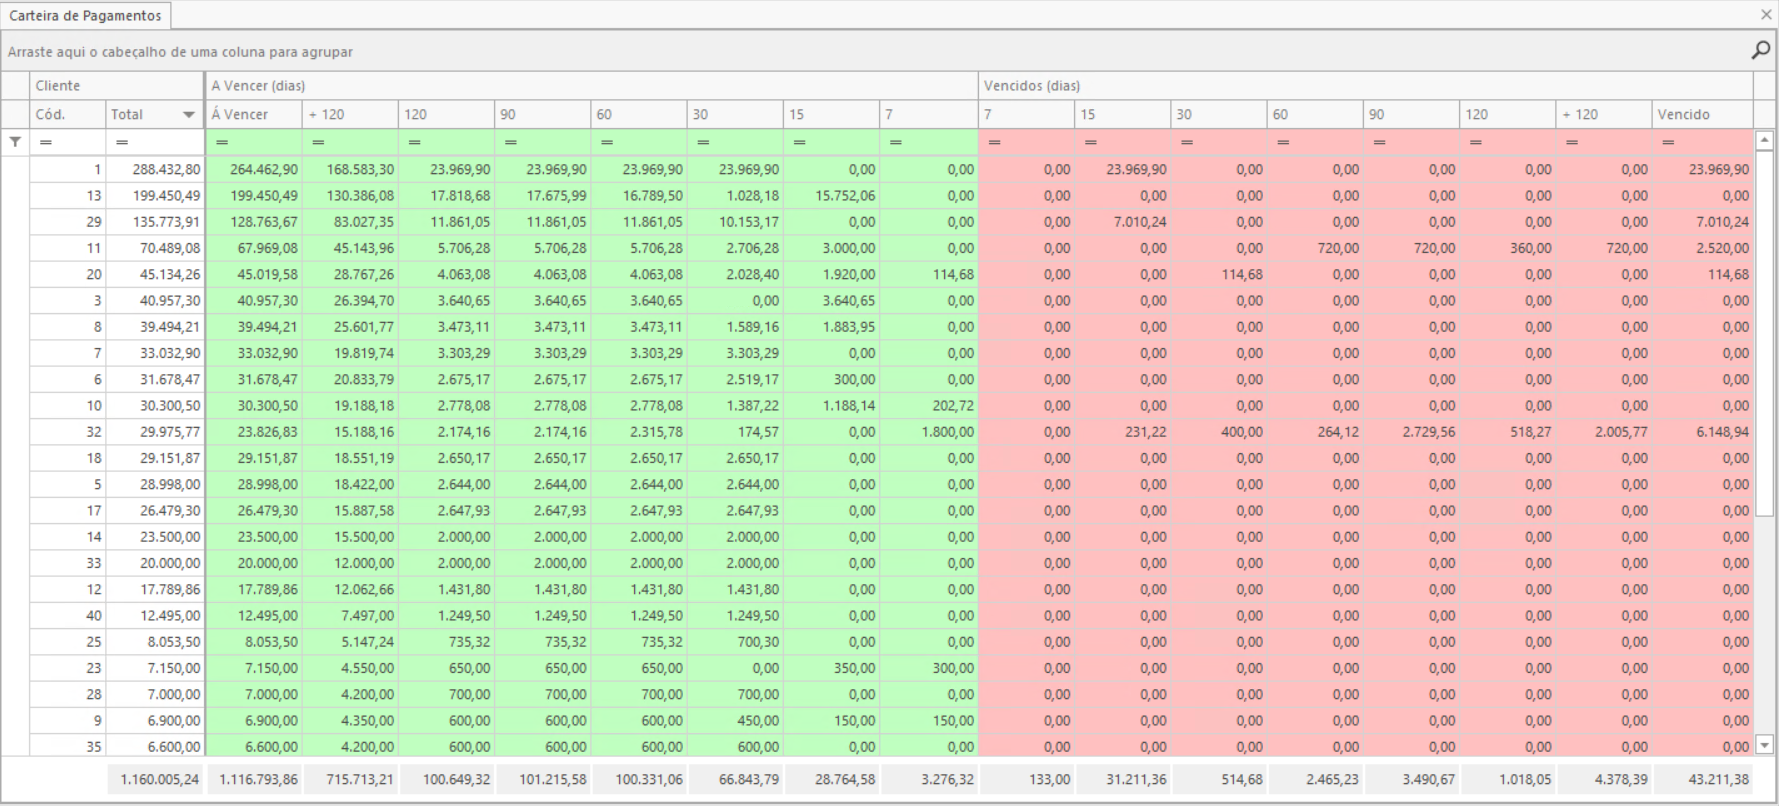Click the footer total 1.160.005,24
Viewport: 1779px width, 806px height.
coord(159,779)
